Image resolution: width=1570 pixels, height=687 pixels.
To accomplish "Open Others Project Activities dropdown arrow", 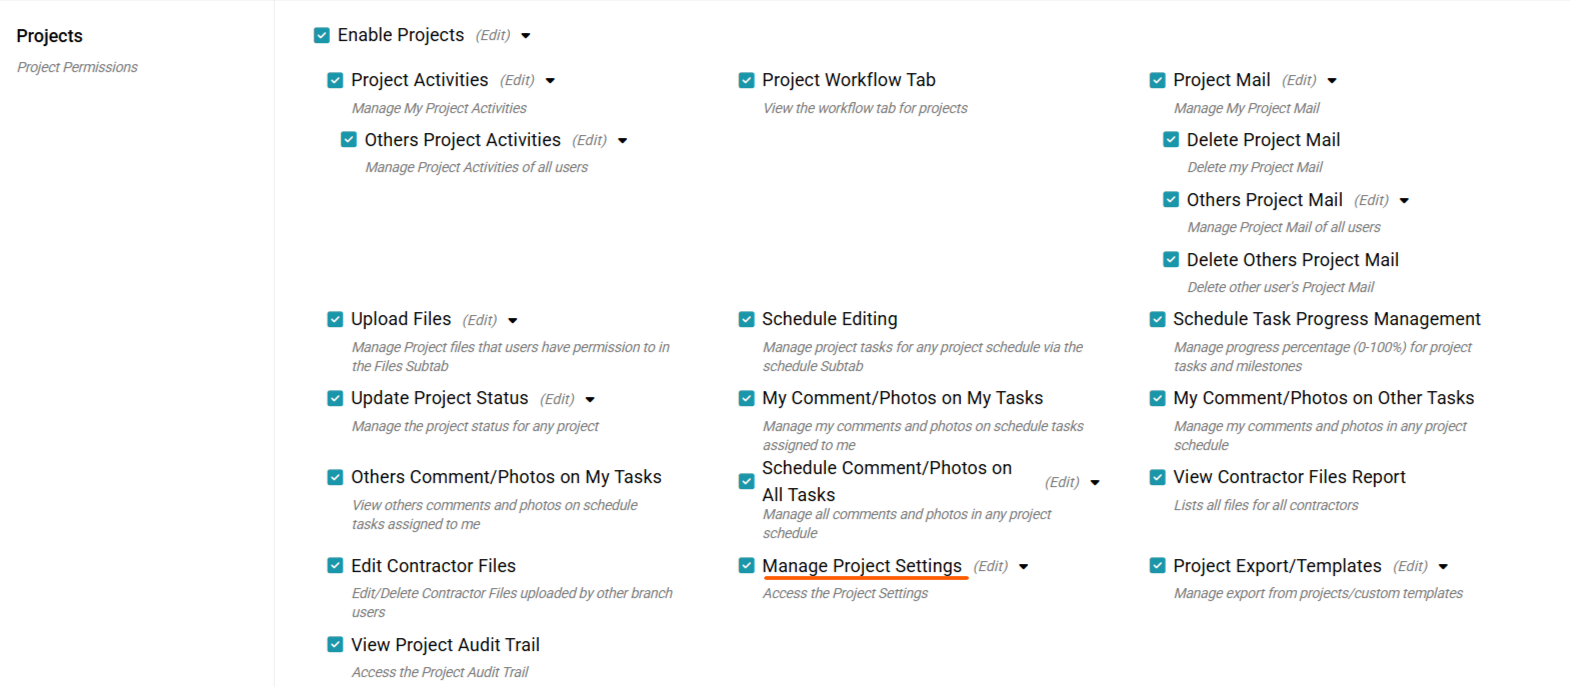I will [x=623, y=141].
